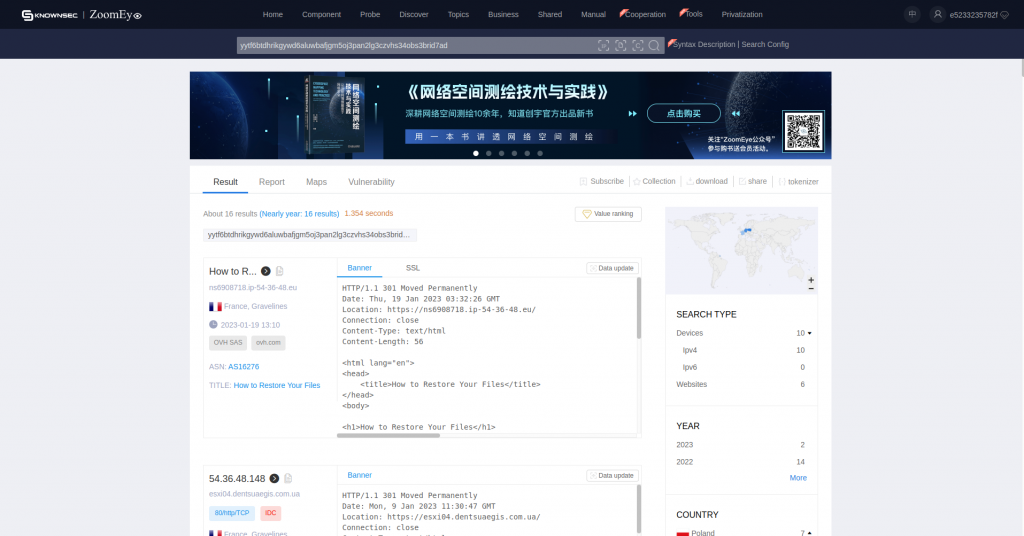1024x536 pixels.
Task: Zoom in the map with plus icon
Action: click(811, 280)
